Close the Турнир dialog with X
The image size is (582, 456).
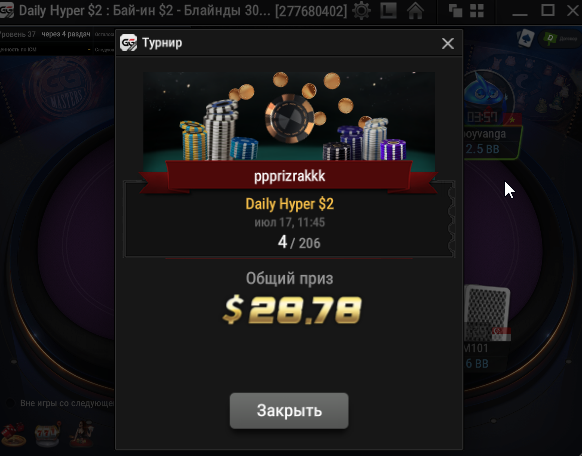(448, 43)
